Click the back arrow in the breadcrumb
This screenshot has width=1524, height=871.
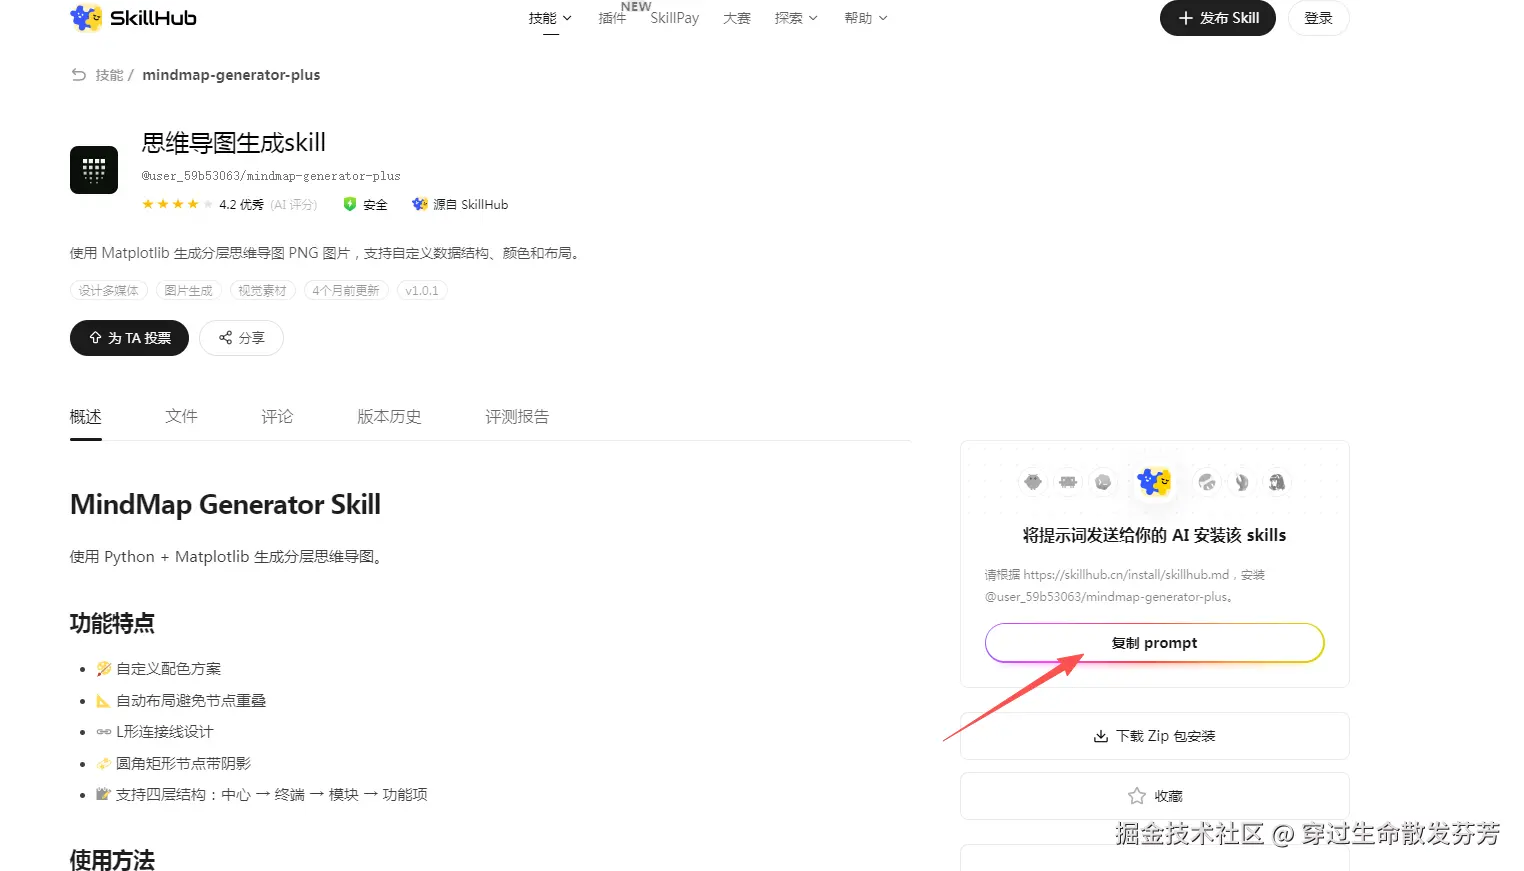(79, 75)
